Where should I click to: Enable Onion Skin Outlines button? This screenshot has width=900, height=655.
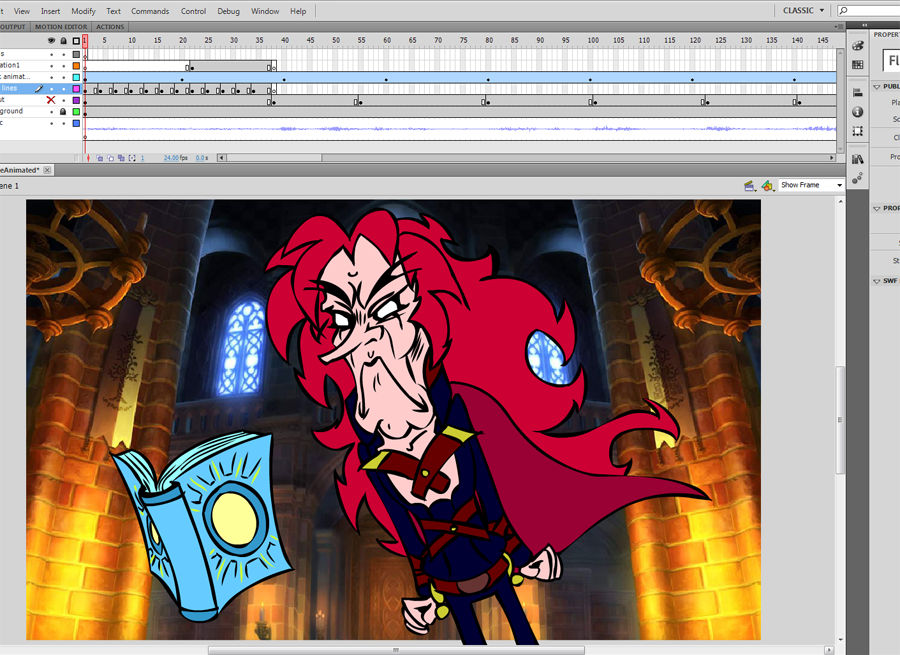tap(111, 158)
